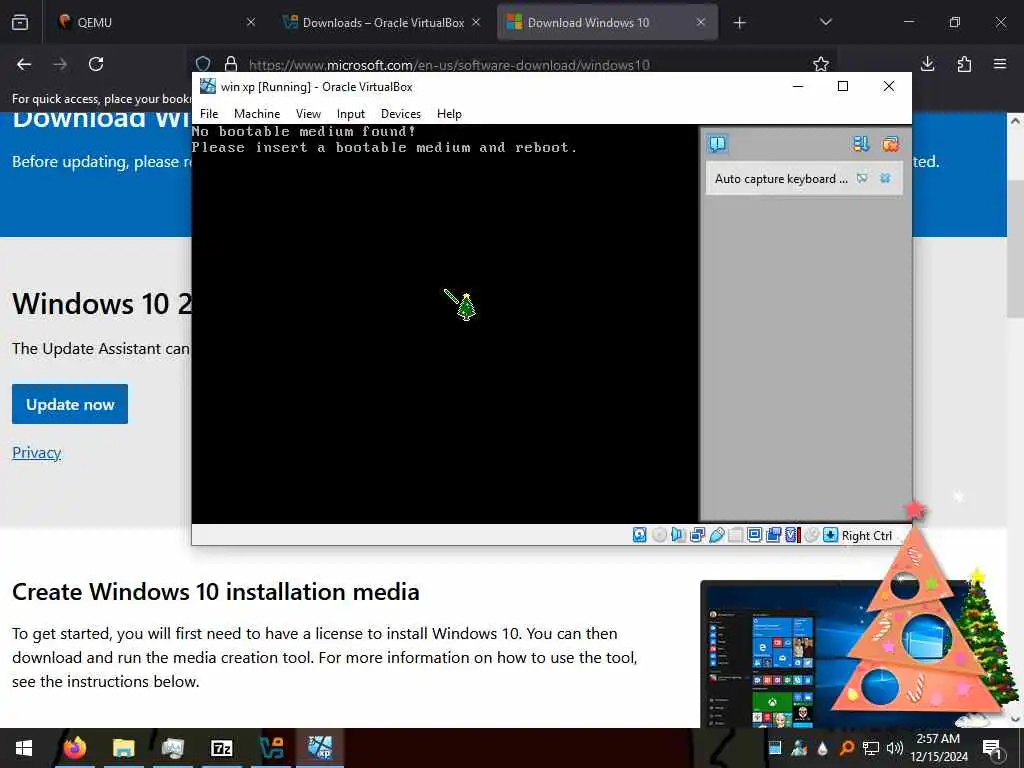Click the site security padlock icon

click(231, 64)
